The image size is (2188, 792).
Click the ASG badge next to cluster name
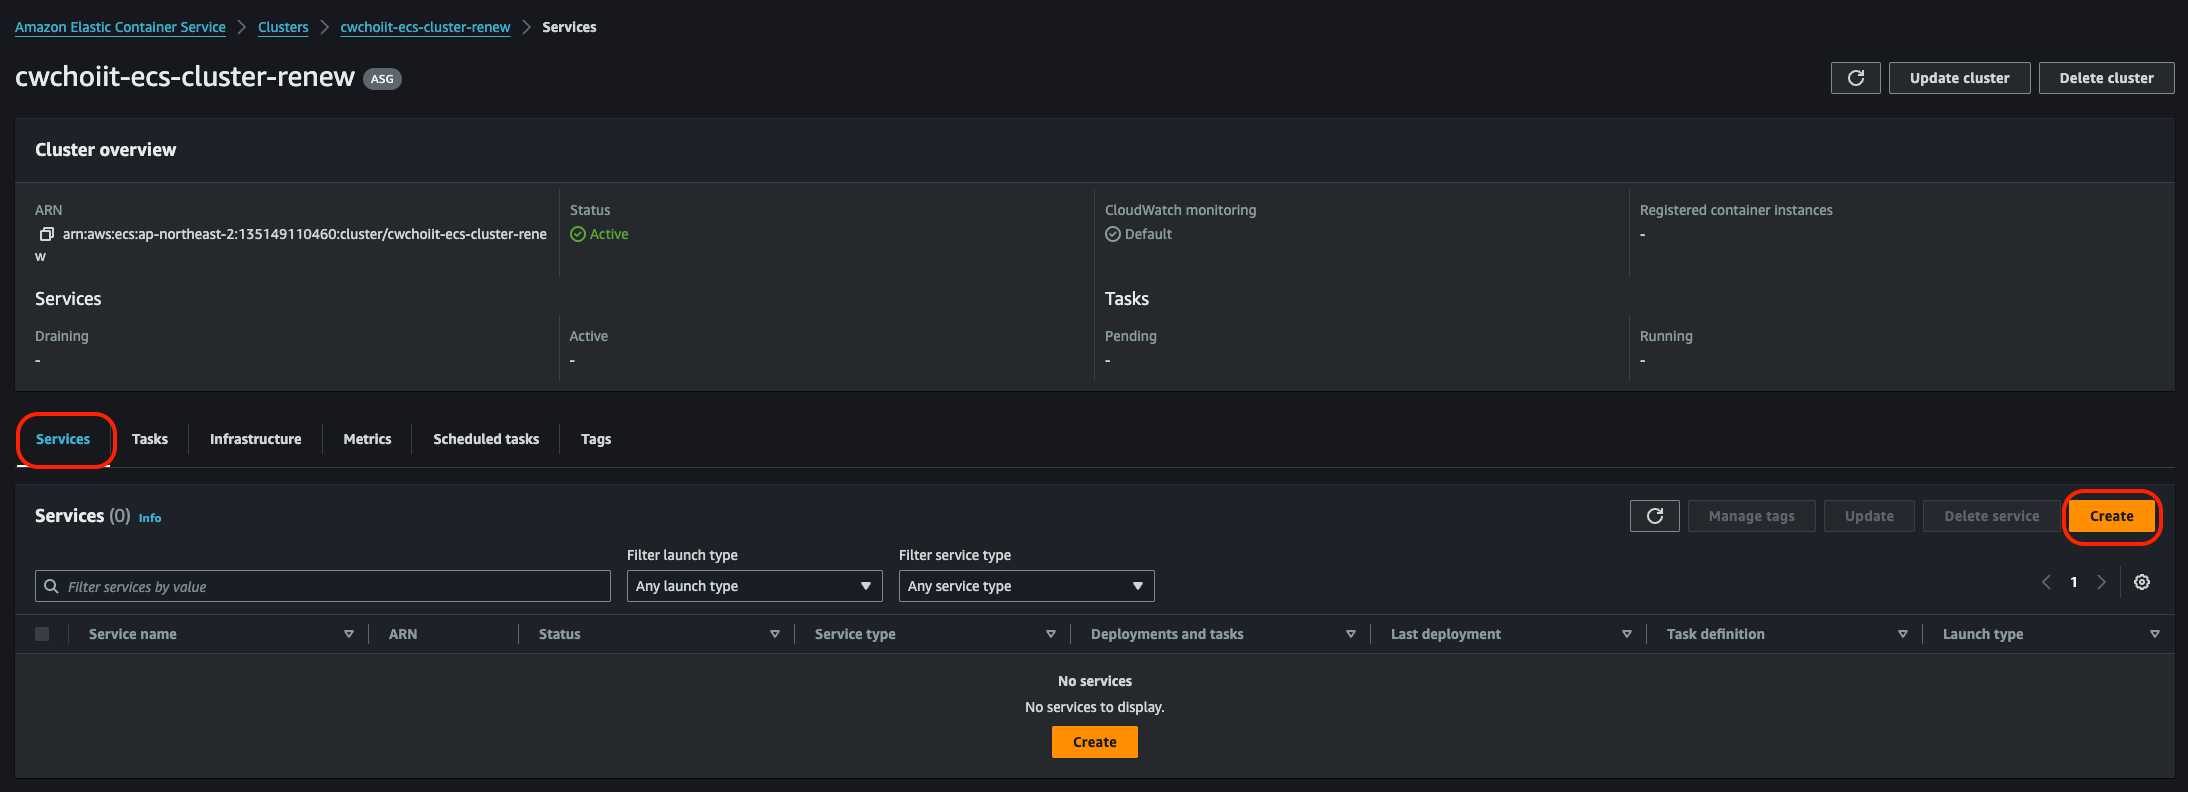(382, 79)
